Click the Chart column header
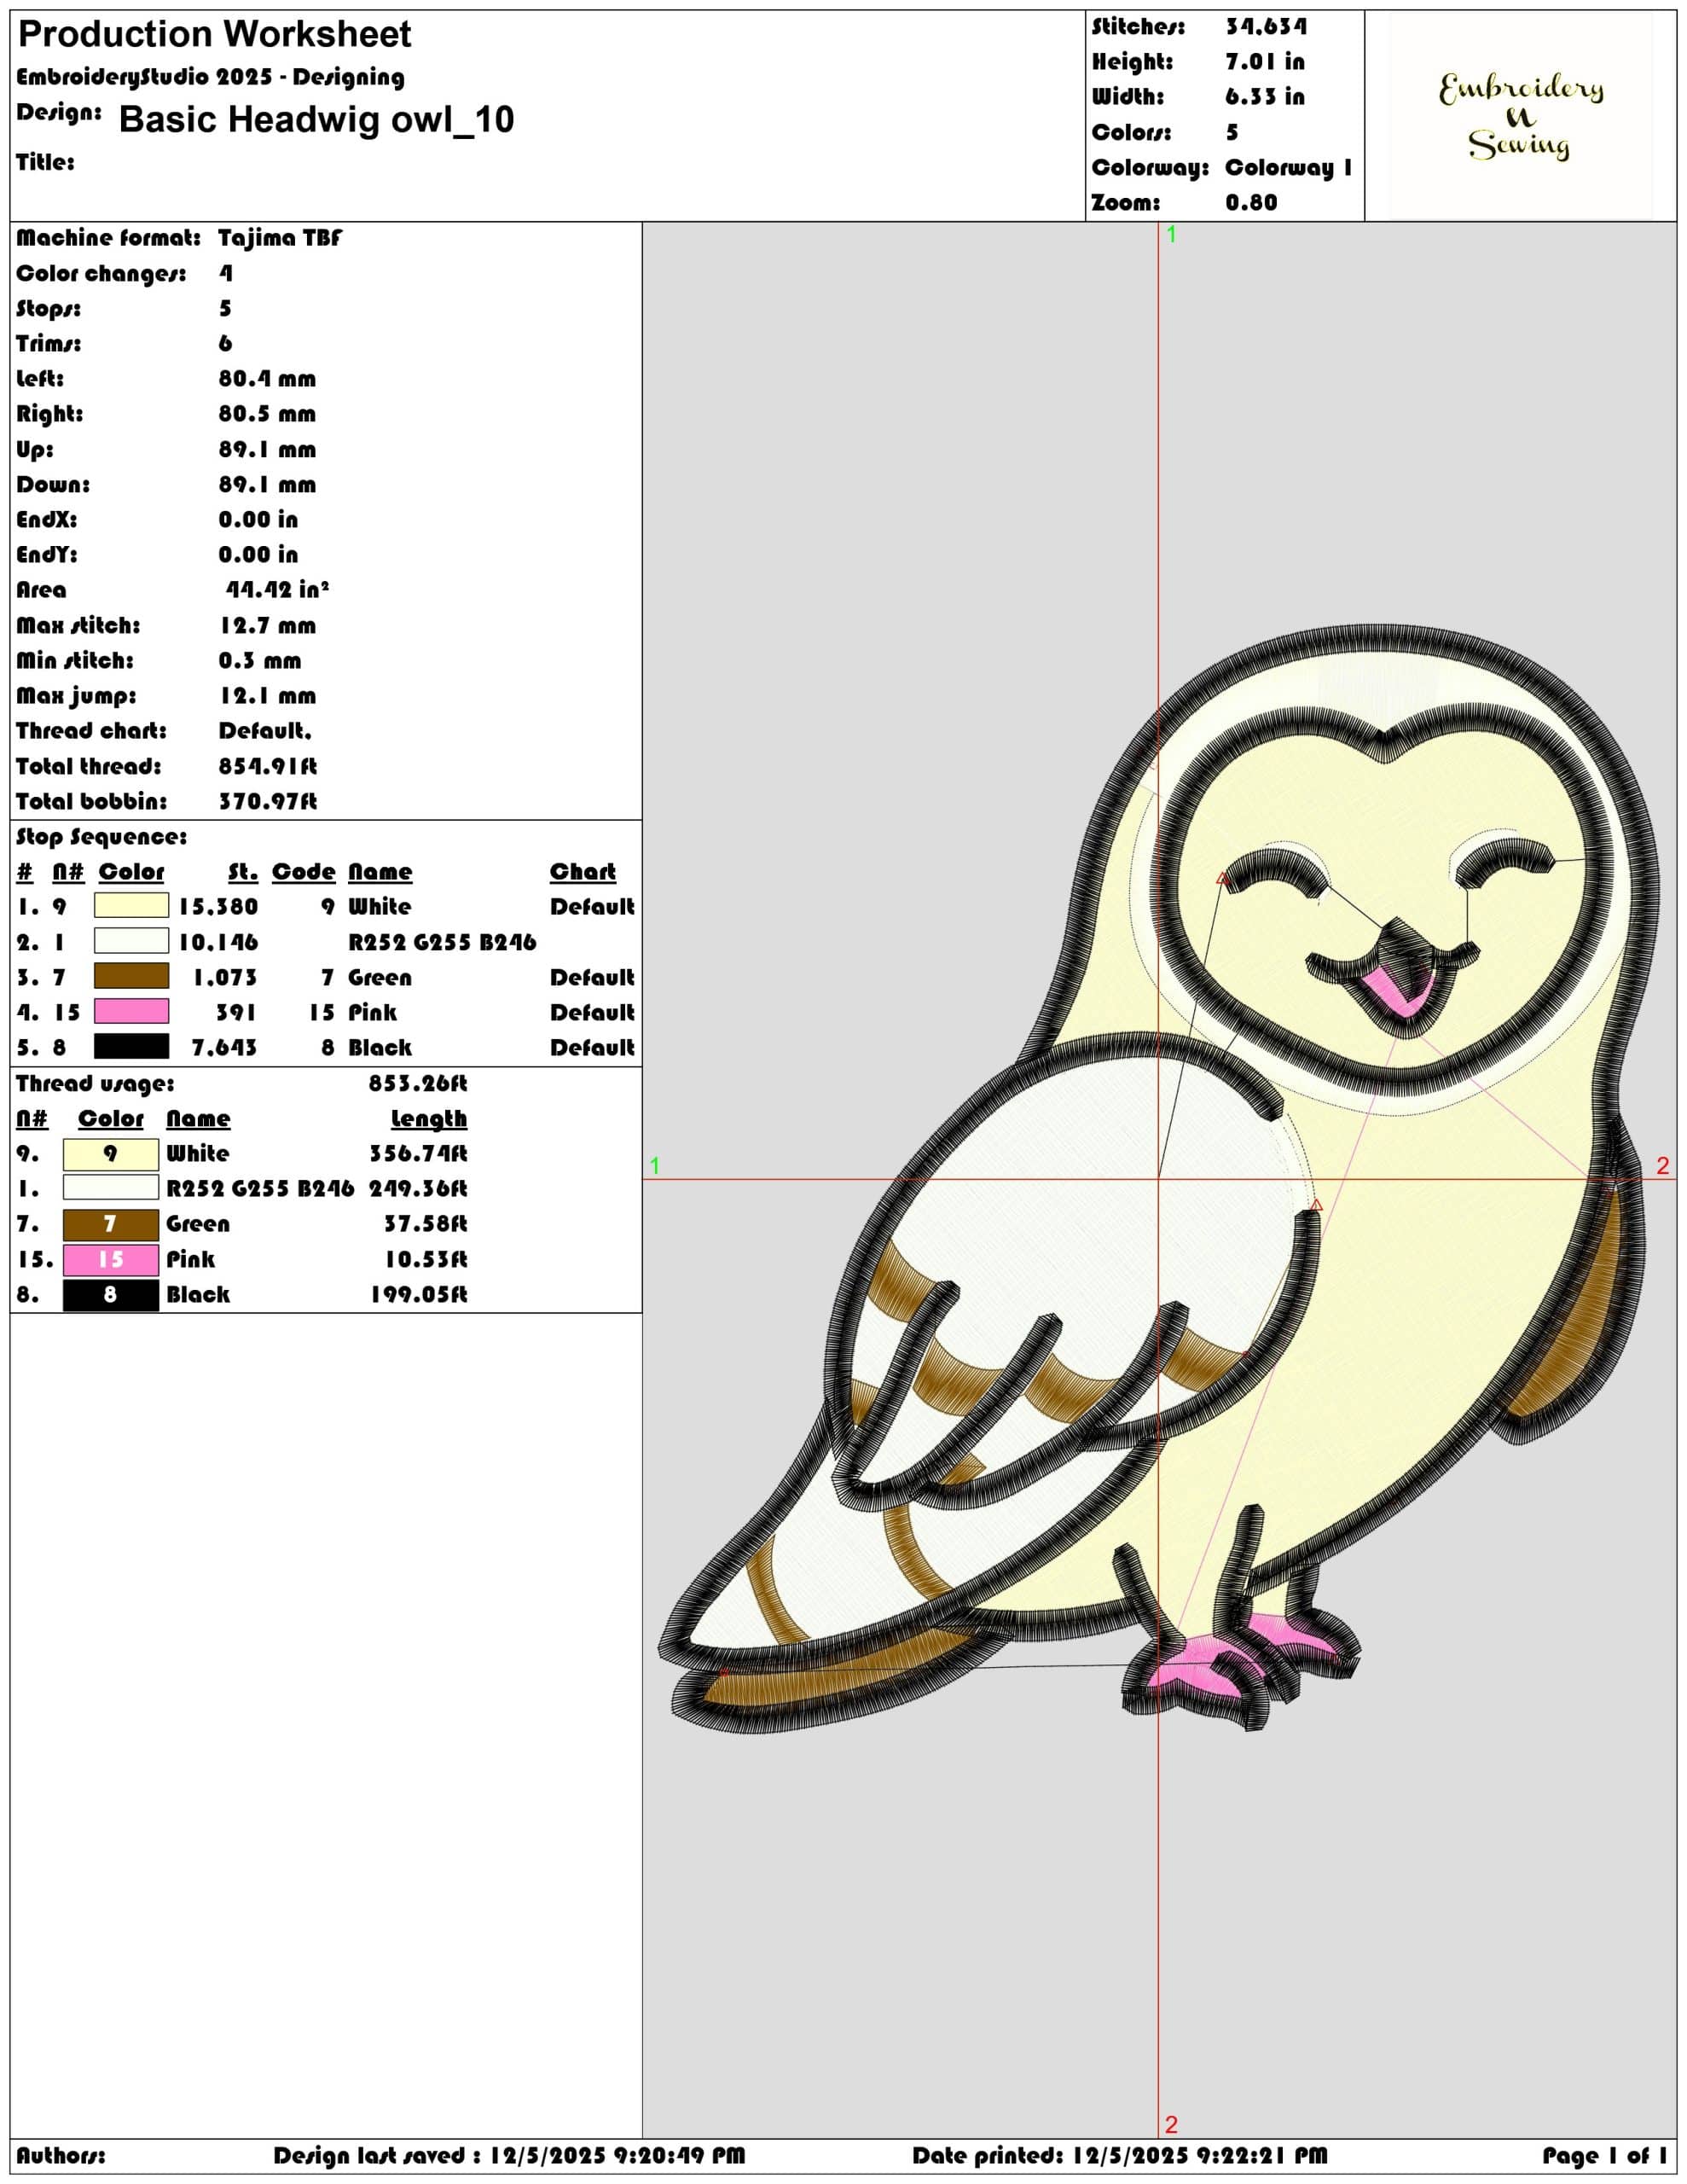Screen dimensions: 1687x2184 [x=583, y=872]
